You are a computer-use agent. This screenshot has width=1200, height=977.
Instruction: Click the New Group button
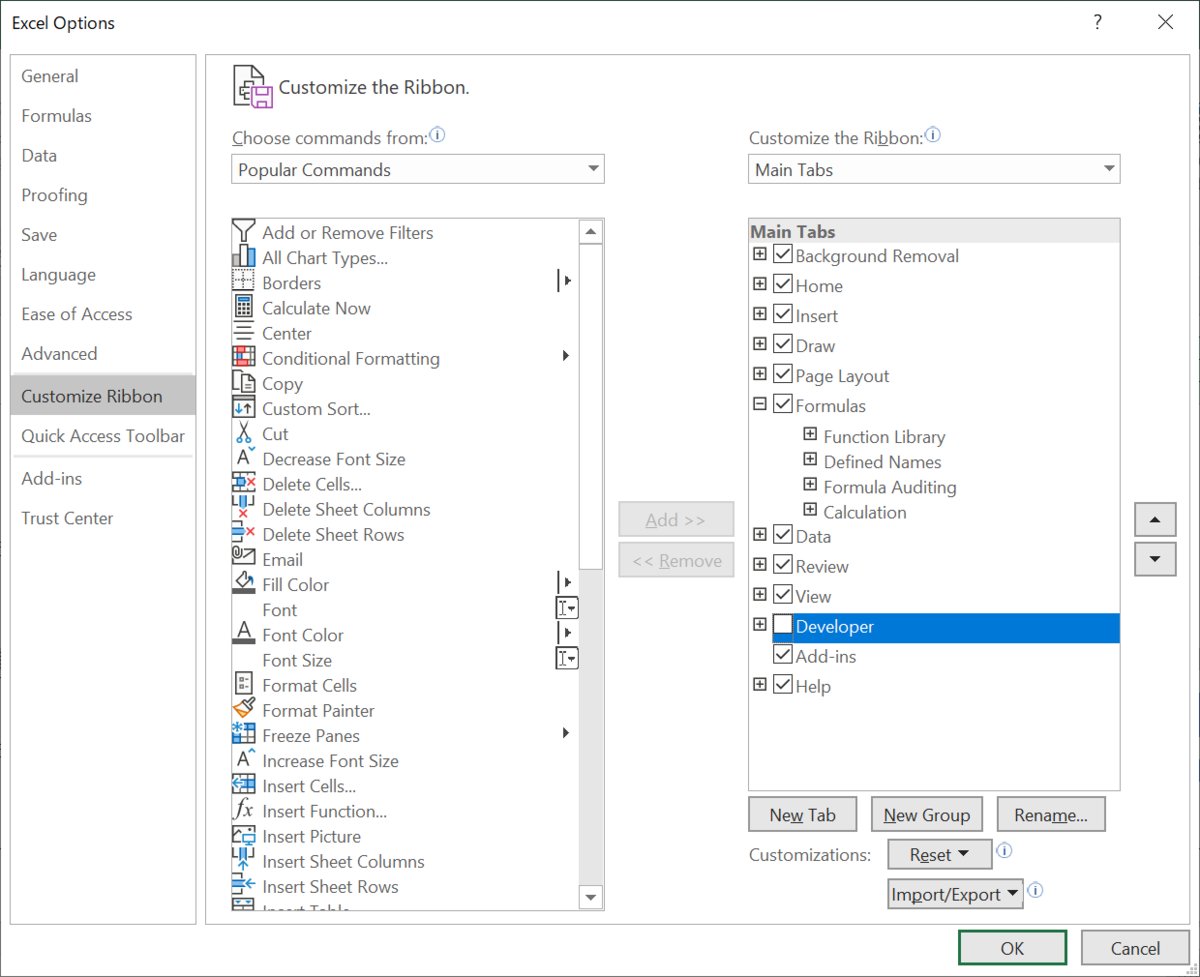(x=927, y=814)
